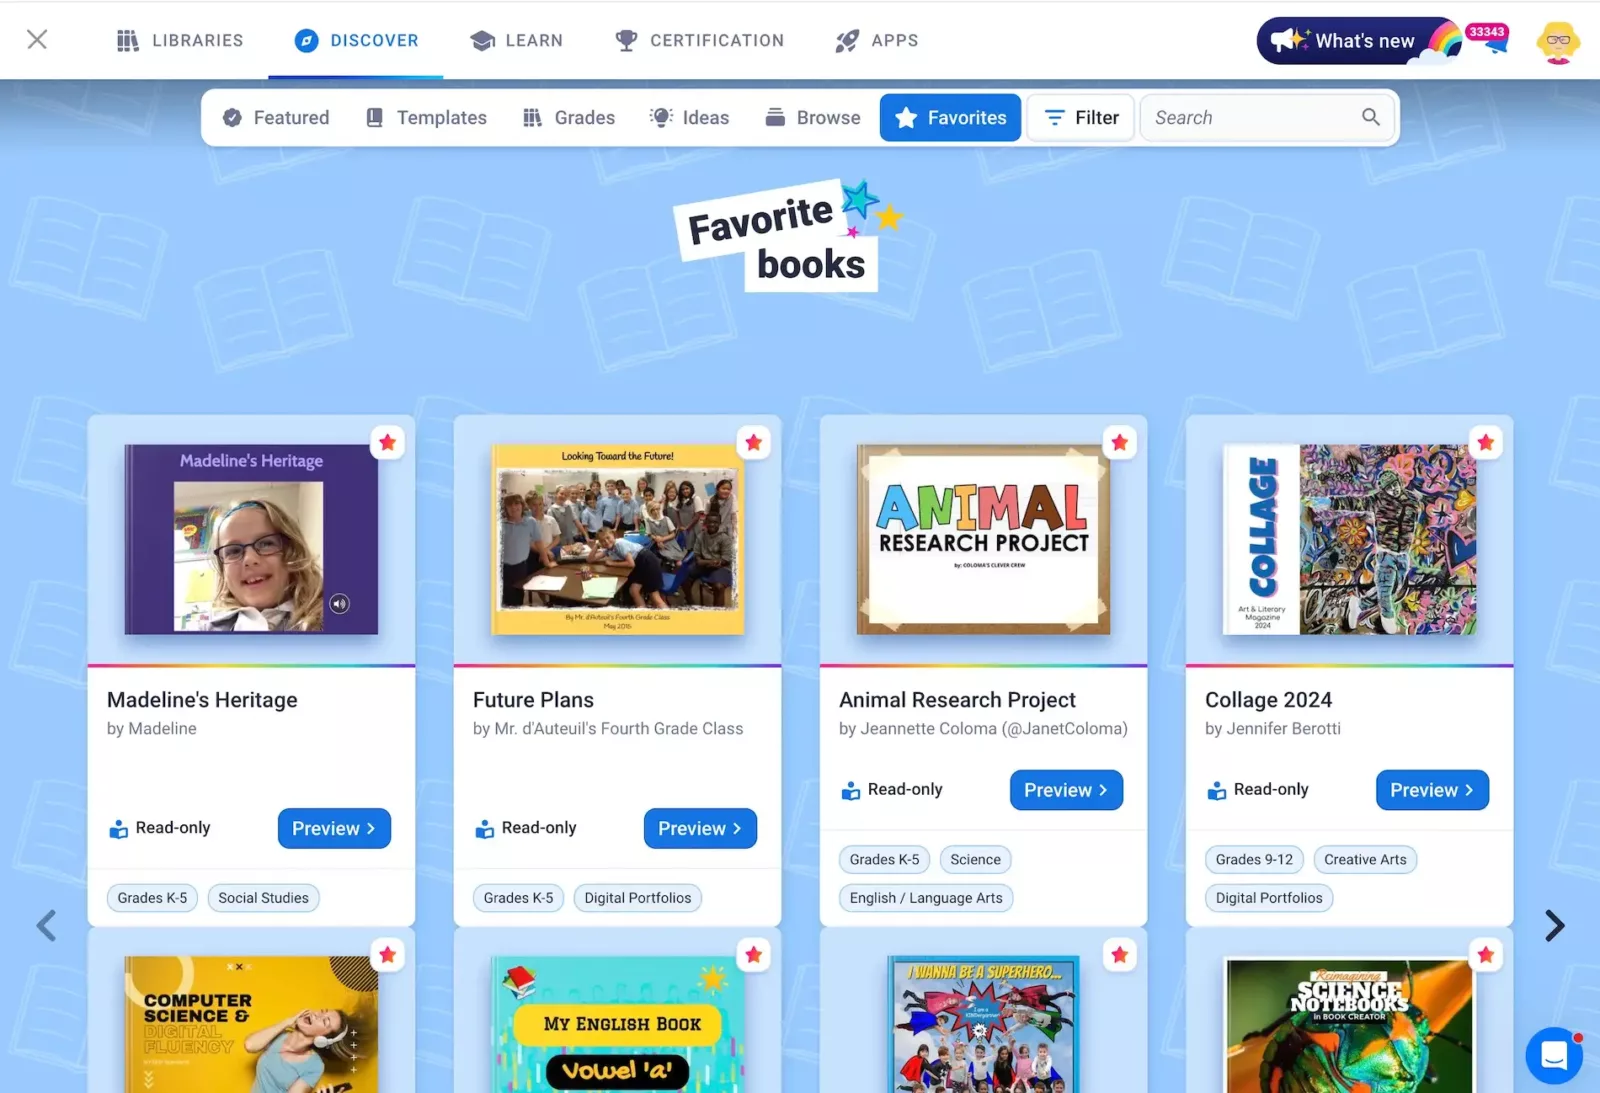Select the Certification menu item
The image size is (1600, 1093).
[x=699, y=40]
